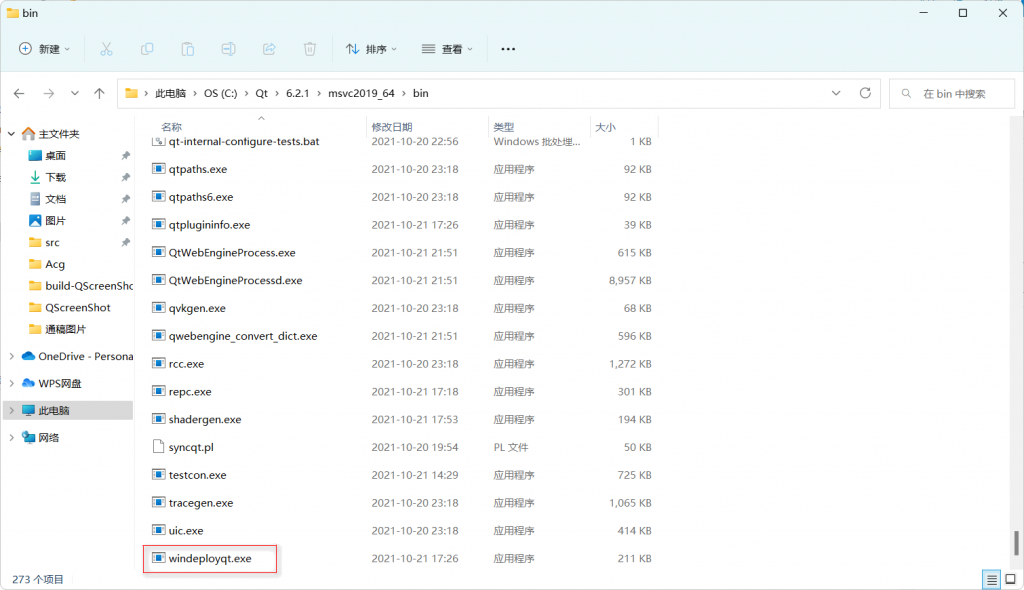Select the tracegen.exe file name
The image size is (1024, 590).
(201, 502)
